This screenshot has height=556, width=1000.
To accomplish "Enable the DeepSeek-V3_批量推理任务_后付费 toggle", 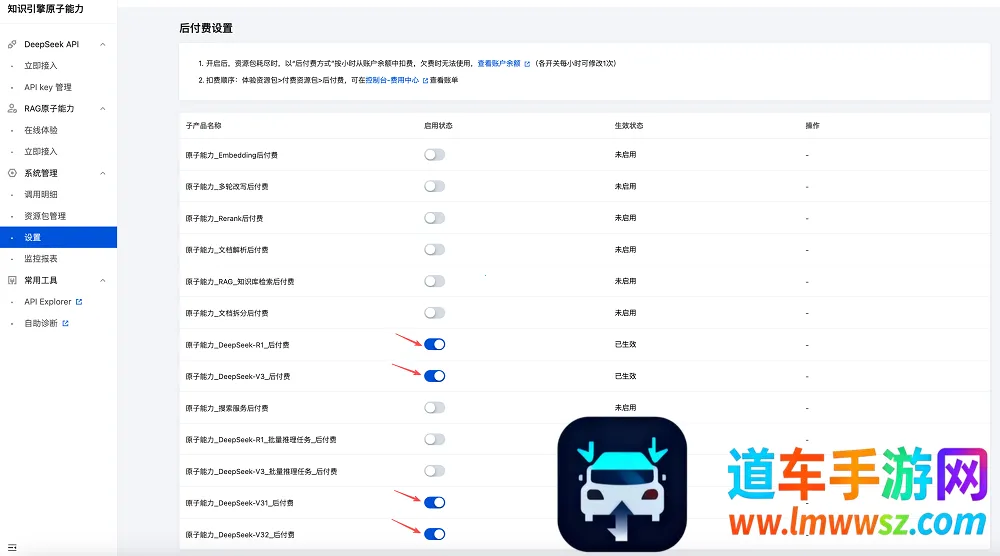I will (x=434, y=471).
